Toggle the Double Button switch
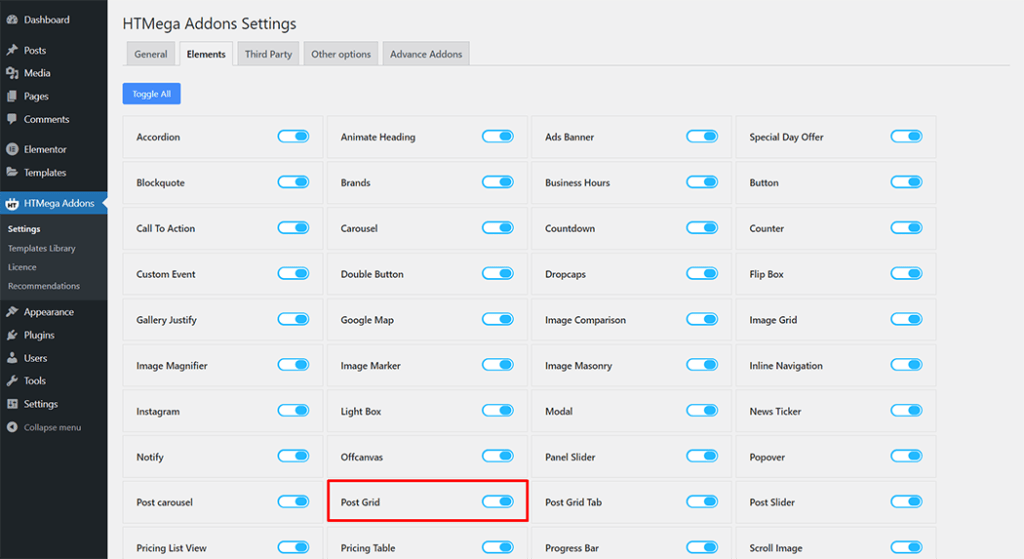This screenshot has width=1024, height=559. coord(498,274)
